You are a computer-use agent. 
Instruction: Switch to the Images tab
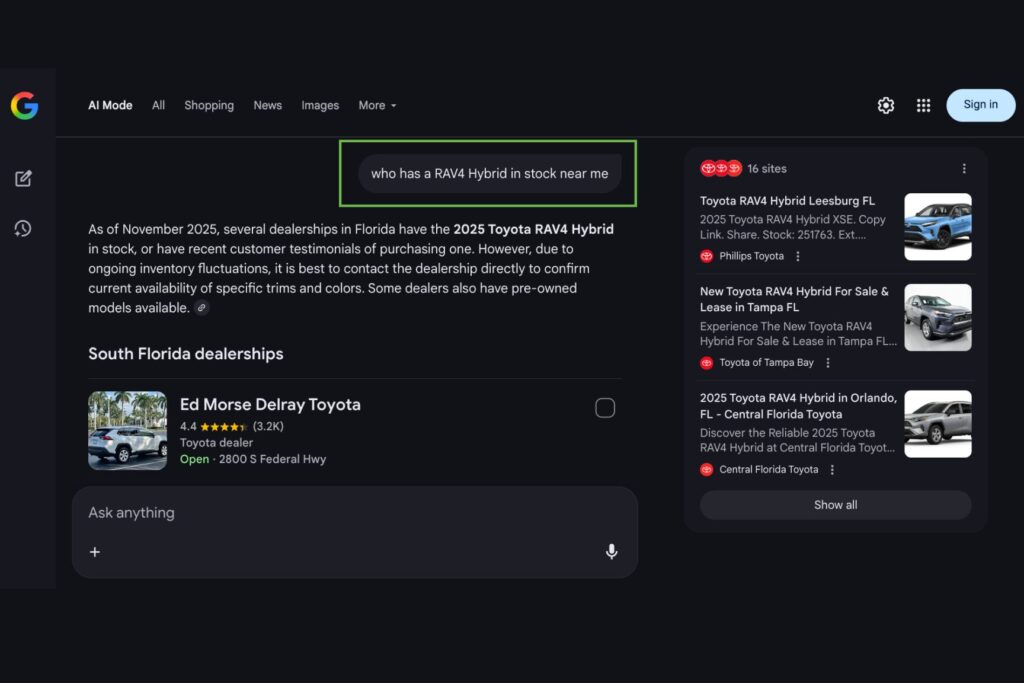pyautogui.click(x=320, y=105)
